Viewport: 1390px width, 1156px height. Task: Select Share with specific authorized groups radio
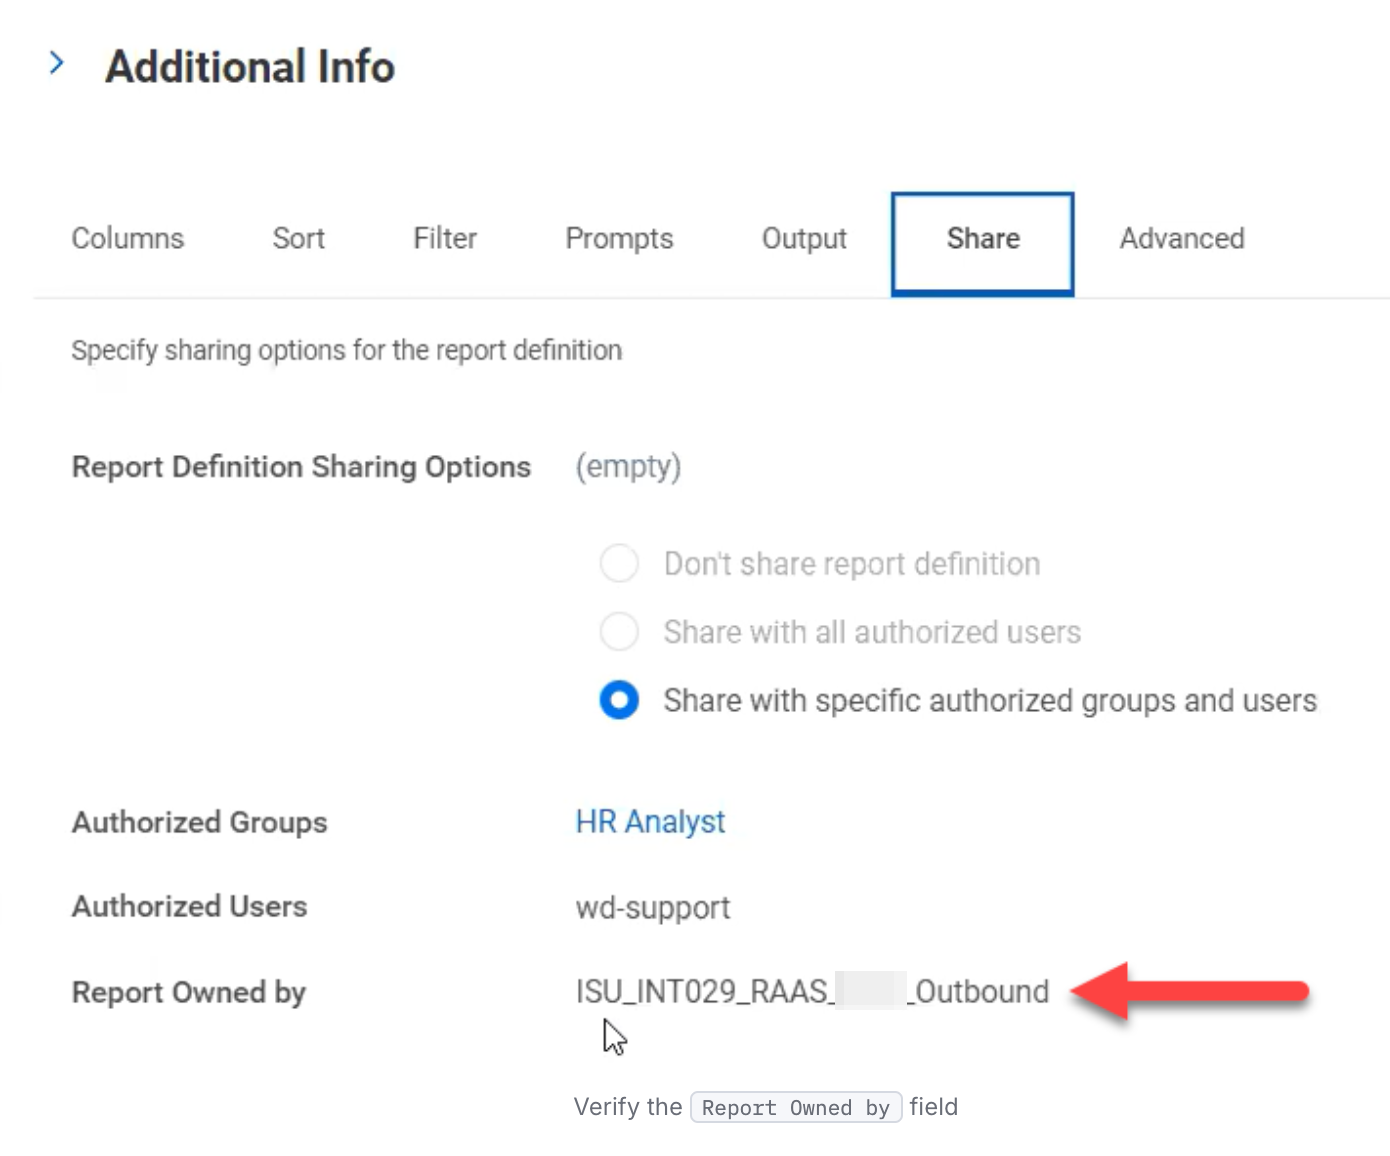point(619,700)
